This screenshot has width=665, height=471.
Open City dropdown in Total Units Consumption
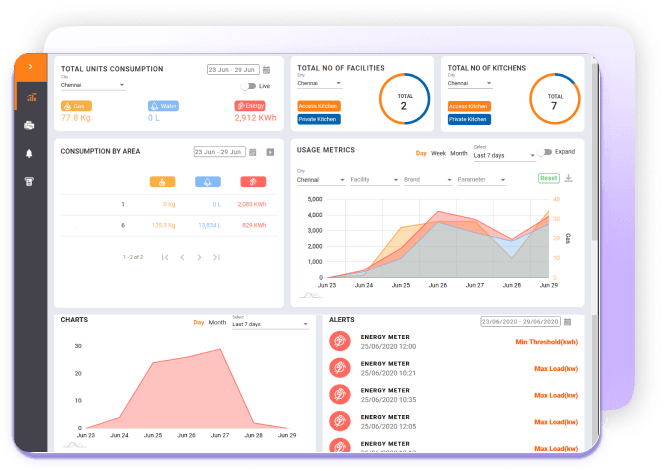pos(92,85)
